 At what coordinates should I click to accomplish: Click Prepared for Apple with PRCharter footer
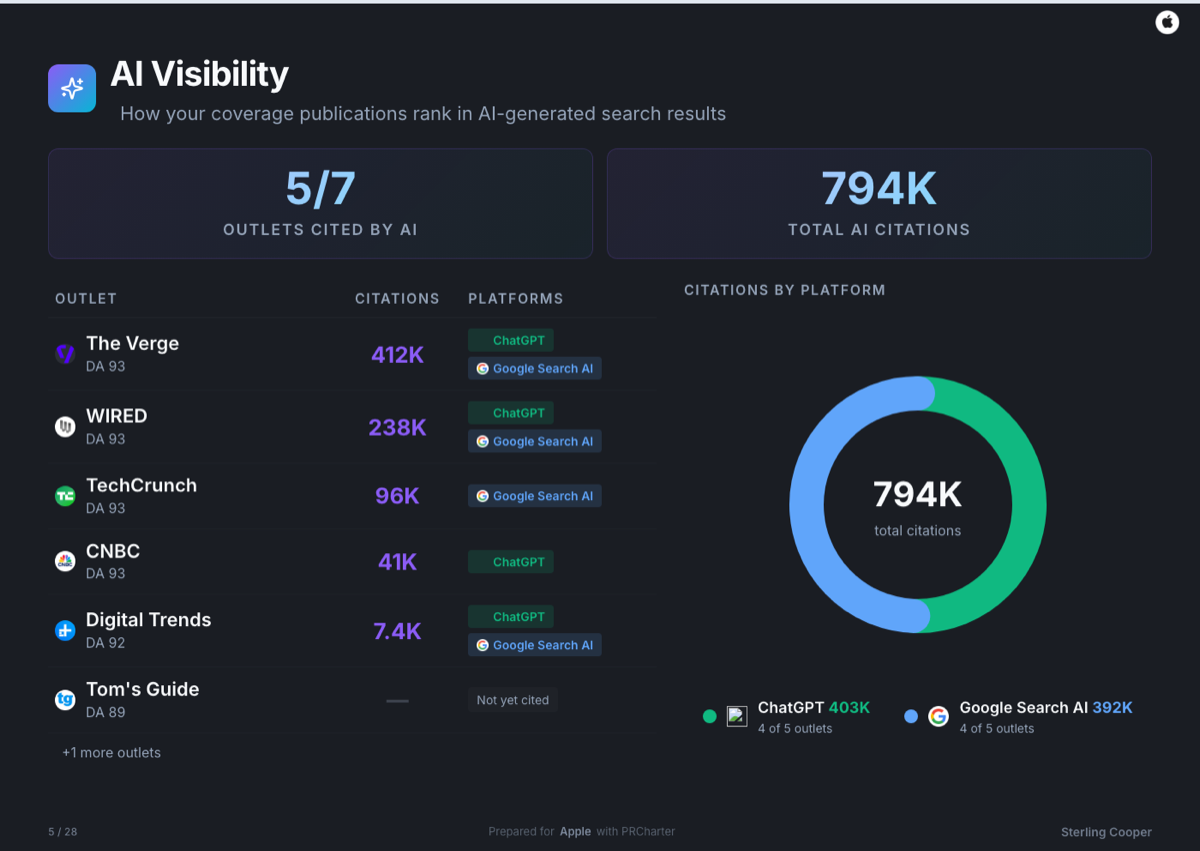(x=582, y=832)
